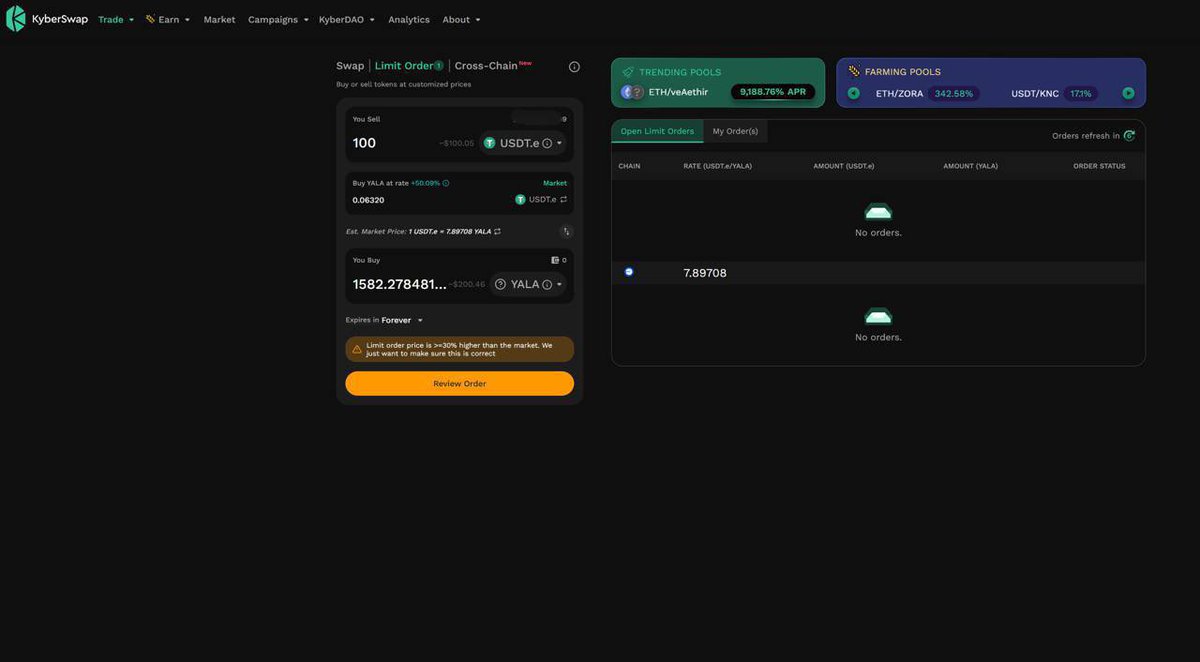Screen dimensions: 1200x662
Task: Click the ORDER STATUS column header
Action: (1099, 166)
